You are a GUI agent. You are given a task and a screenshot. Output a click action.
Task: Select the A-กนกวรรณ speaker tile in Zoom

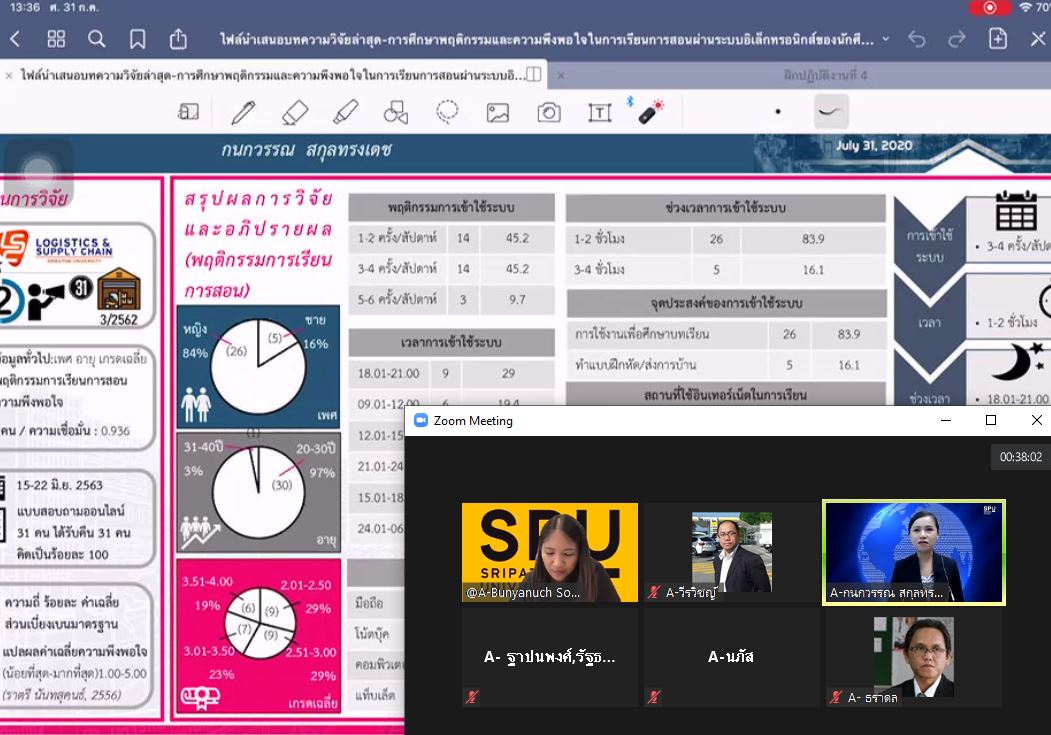[x=914, y=552]
